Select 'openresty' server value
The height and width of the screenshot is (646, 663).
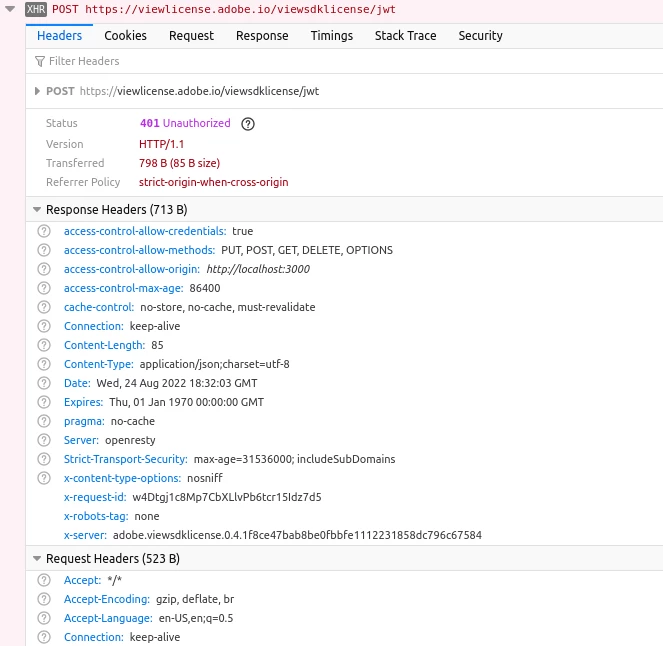(x=130, y=440)
